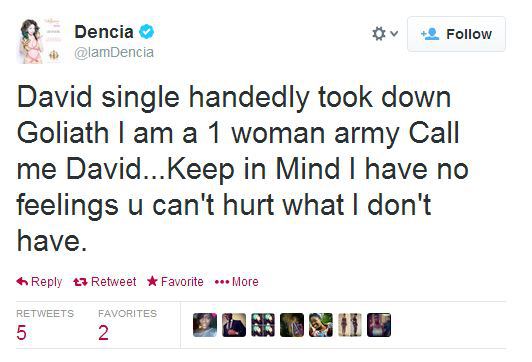
Task: Click the Reply arrow icon
Action: coord(22,281)
